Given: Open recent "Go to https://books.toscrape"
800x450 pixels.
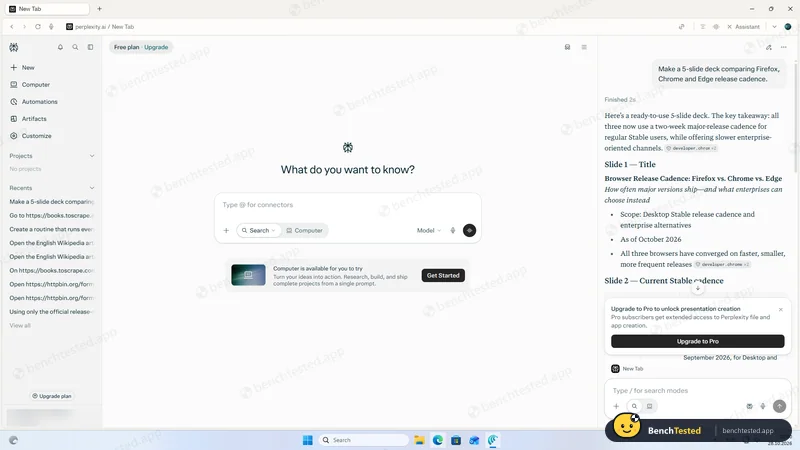Looking at the screenshot, I should coord(52,215).
